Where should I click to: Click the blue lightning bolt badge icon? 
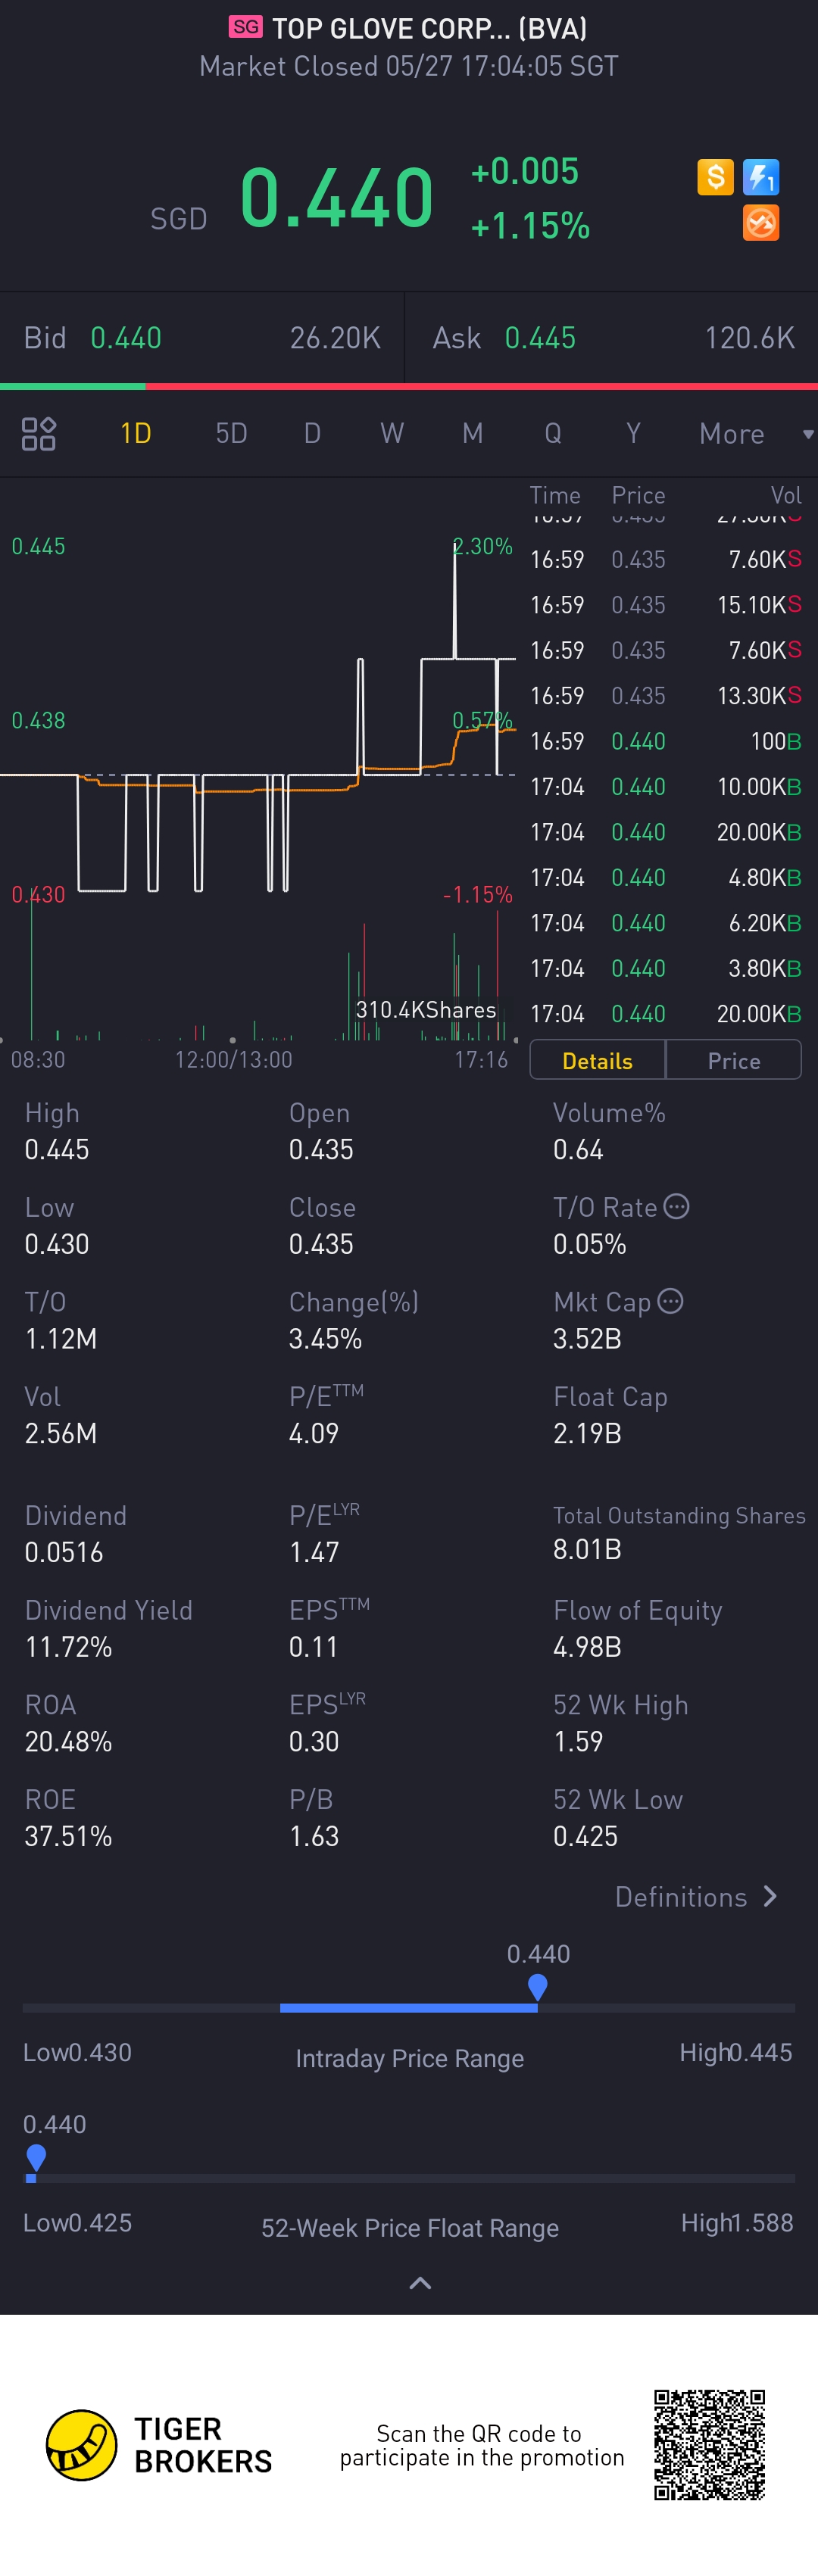tap(761, 177)
